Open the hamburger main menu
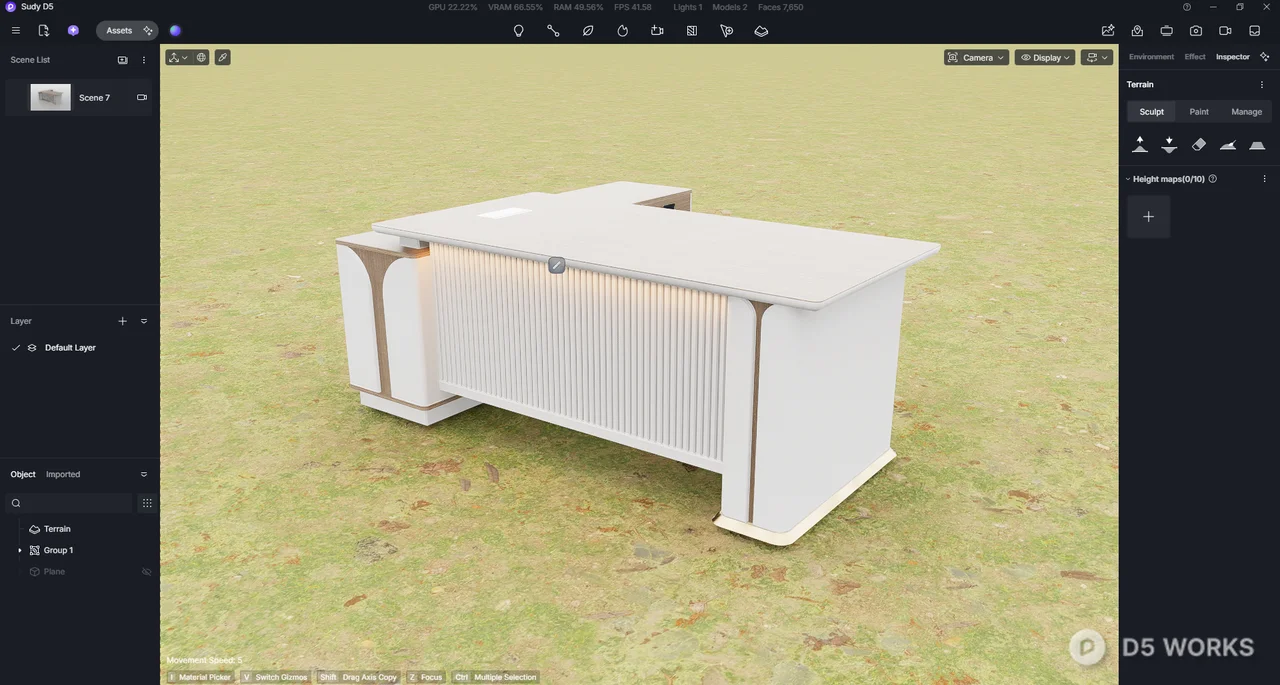 click(x=16, y=31)
